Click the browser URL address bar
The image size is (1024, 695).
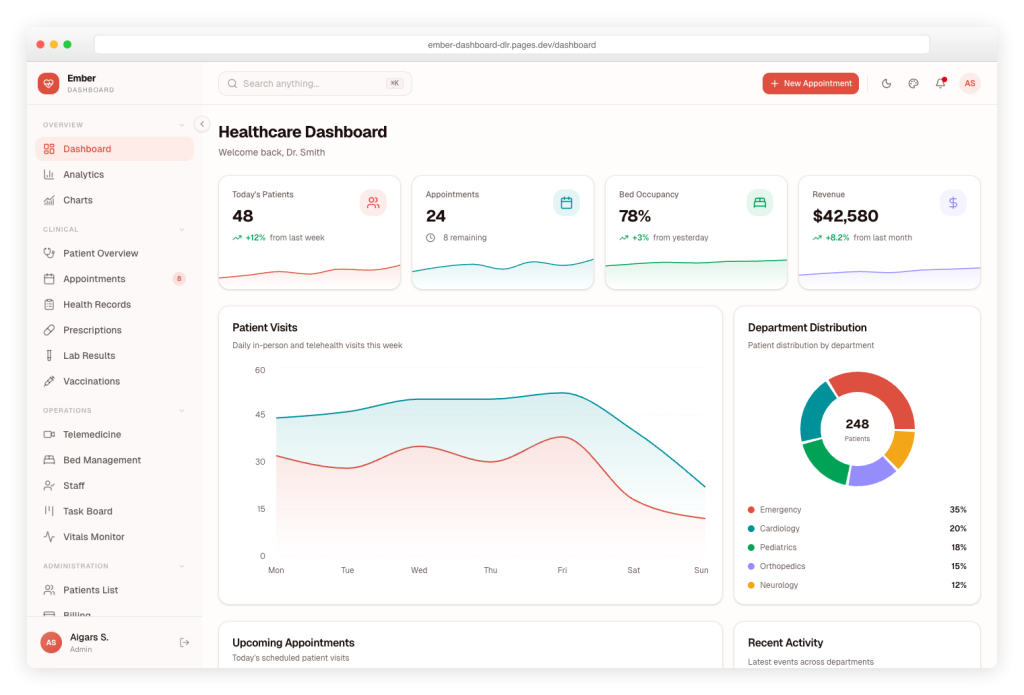(x=511, y=44)
